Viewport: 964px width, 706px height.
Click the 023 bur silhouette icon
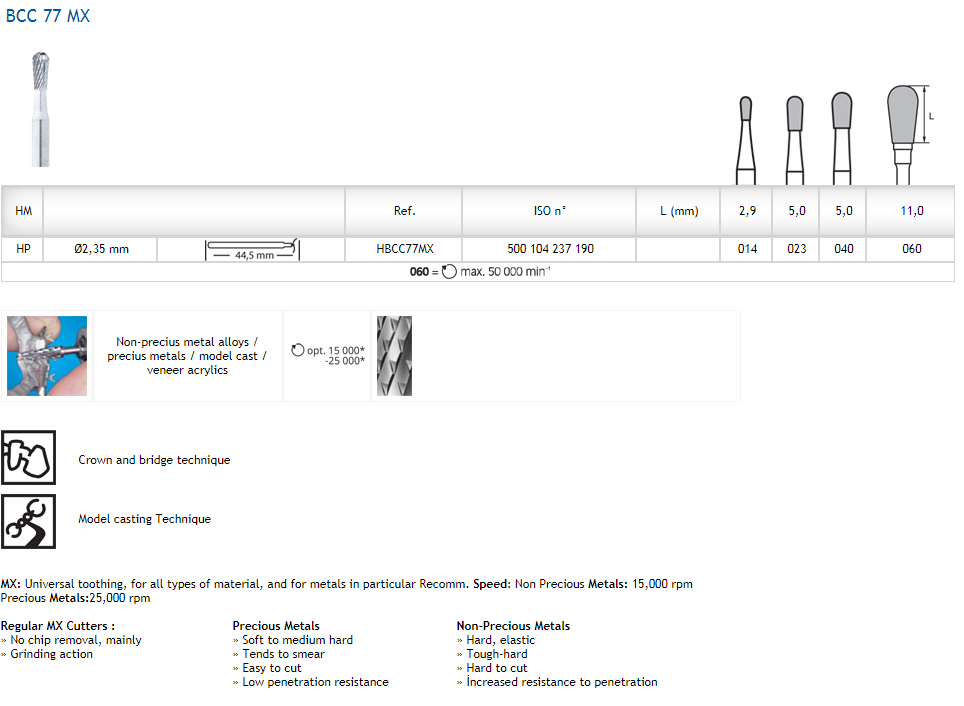(795, 138)
